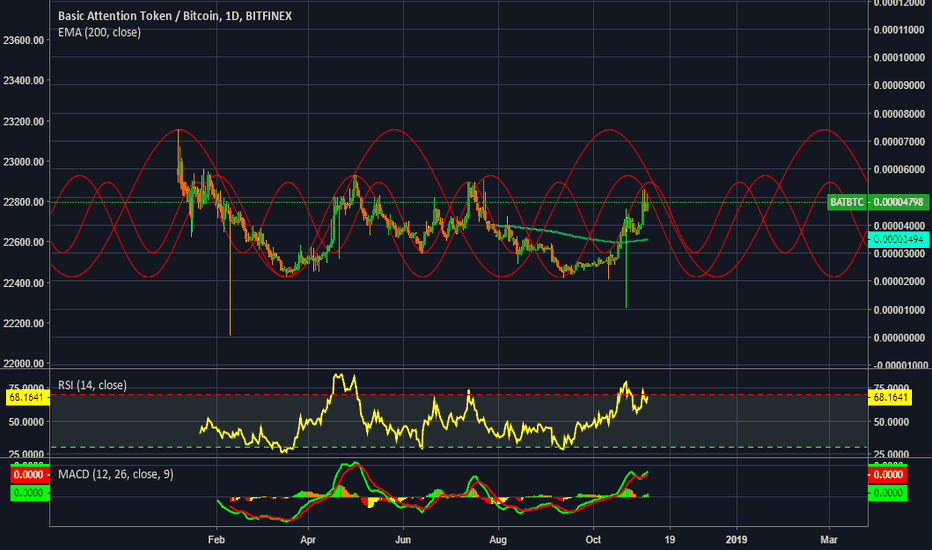932x550 pixels.
Task: Click the cyan 0.00003494 EMA value label
Action: click(x=898, y=240)
